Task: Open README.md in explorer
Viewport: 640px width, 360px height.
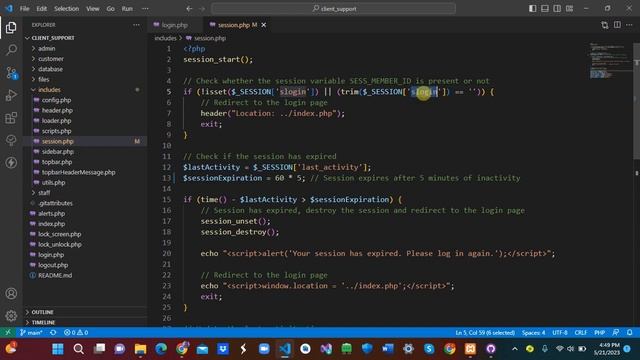Action: click(x=55, y=275)
